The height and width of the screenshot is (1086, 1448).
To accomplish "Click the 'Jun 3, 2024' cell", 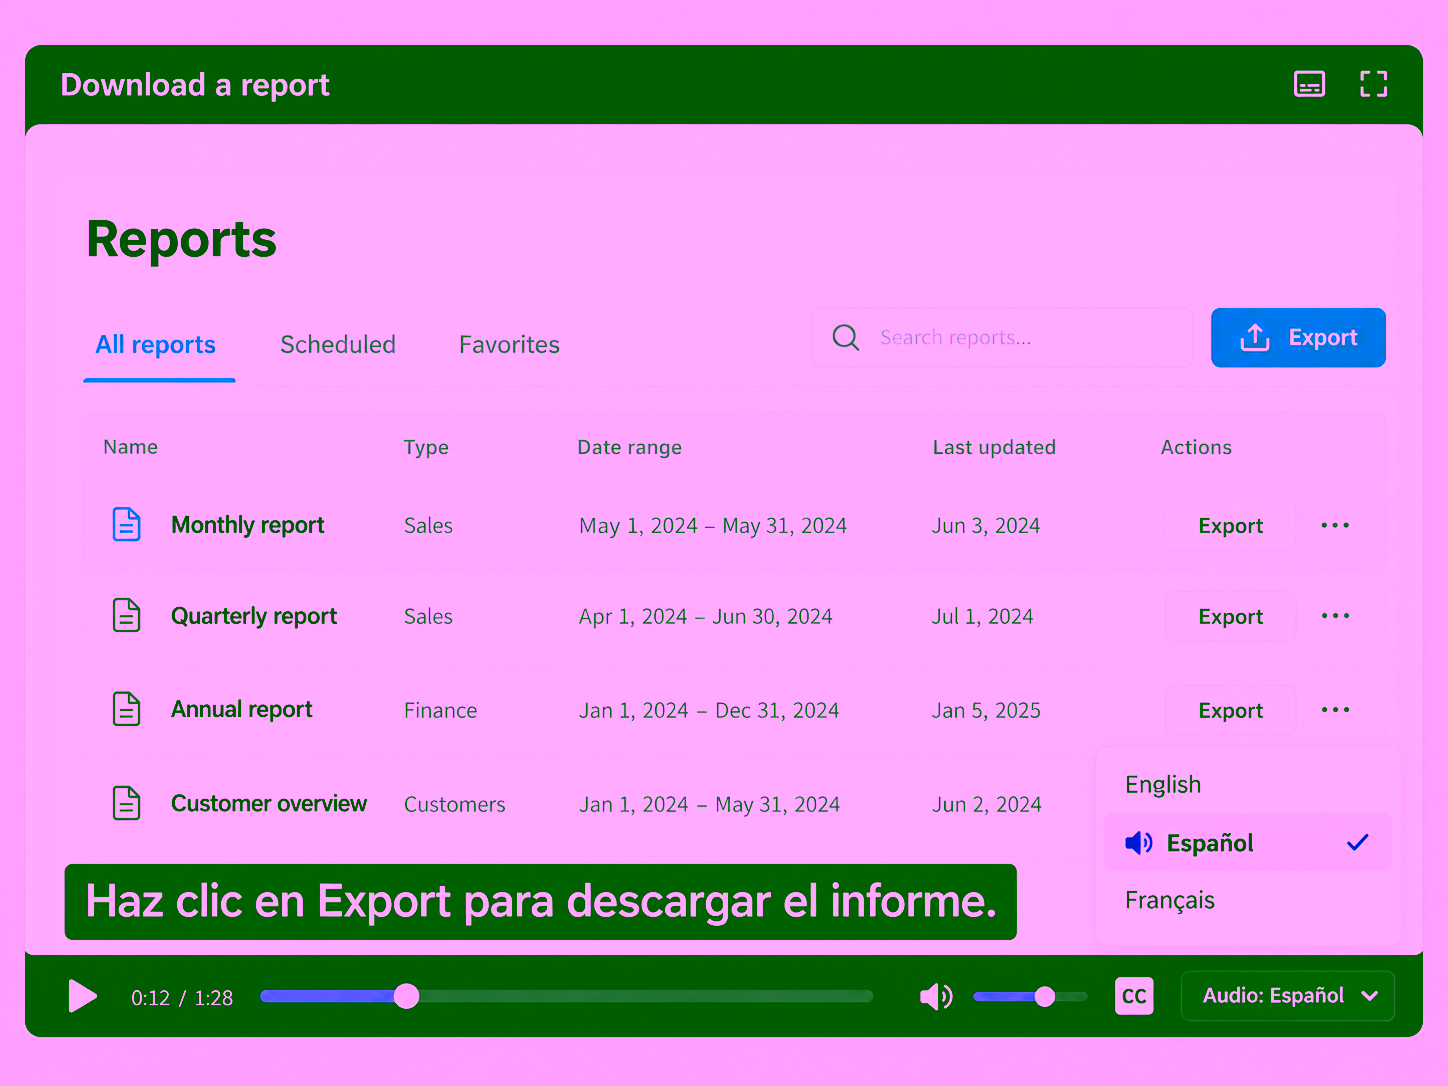I will [986, 526].
